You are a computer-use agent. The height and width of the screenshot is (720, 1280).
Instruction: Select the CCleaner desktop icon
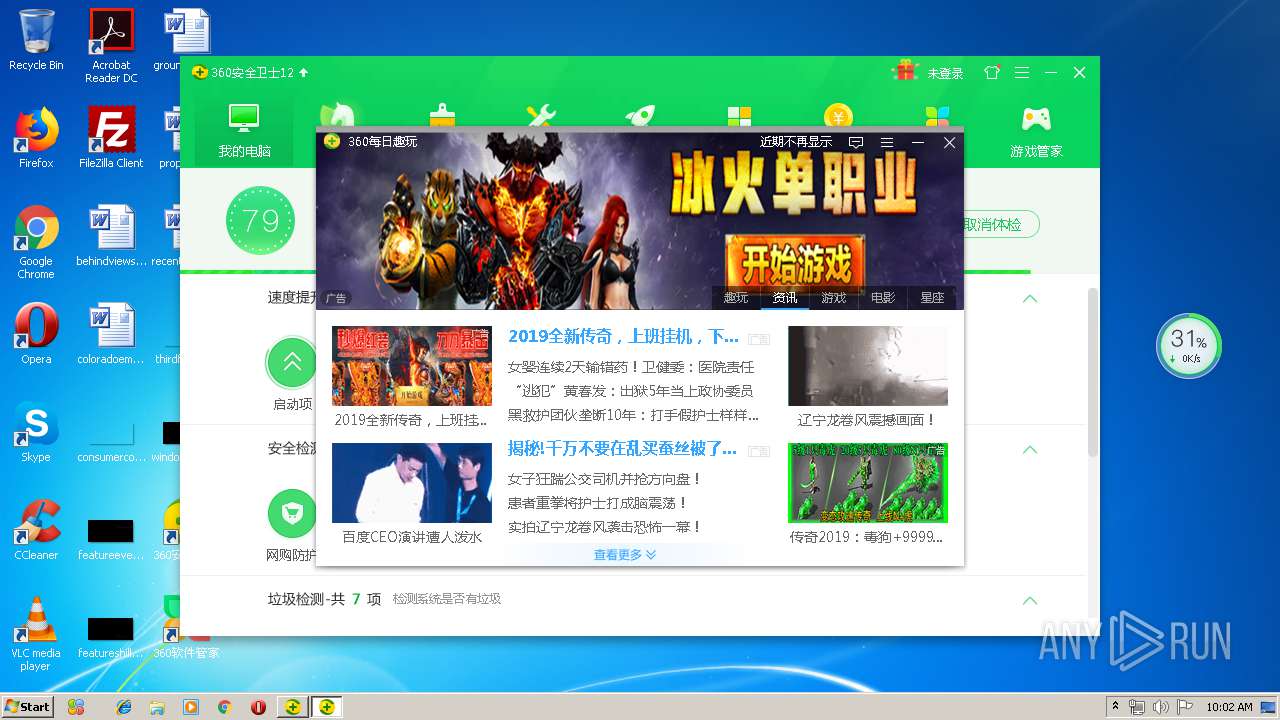point(36,530)
